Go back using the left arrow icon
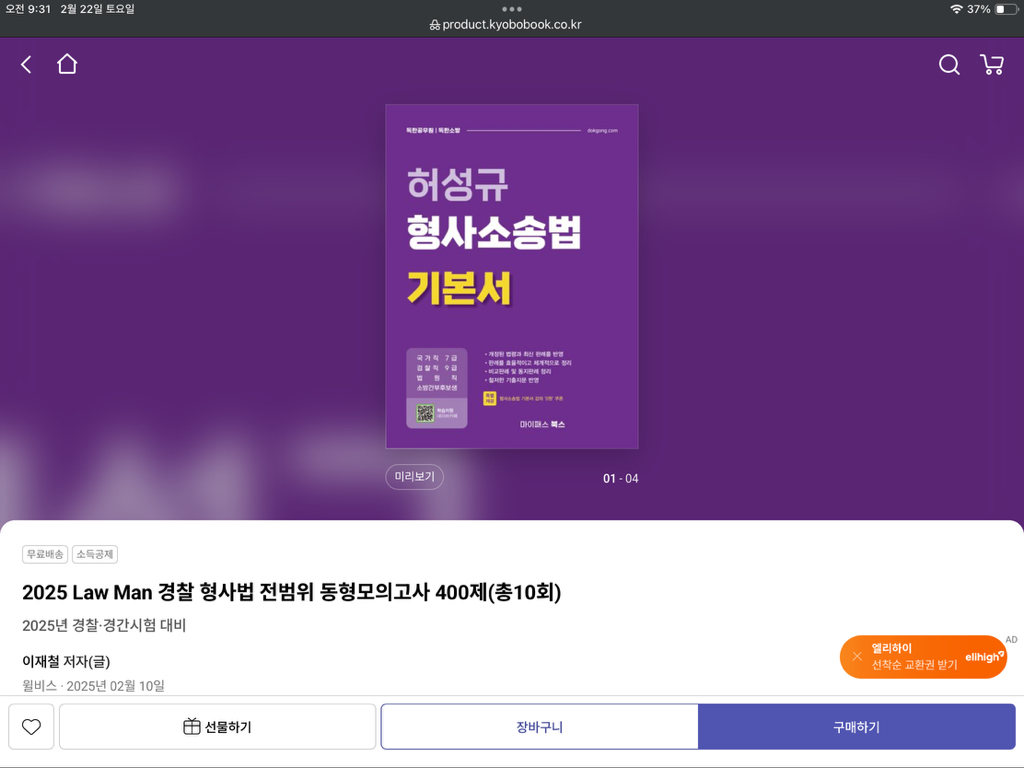Image resolution: width=1024 pixels, height=768 pixels. click(26, 65)
